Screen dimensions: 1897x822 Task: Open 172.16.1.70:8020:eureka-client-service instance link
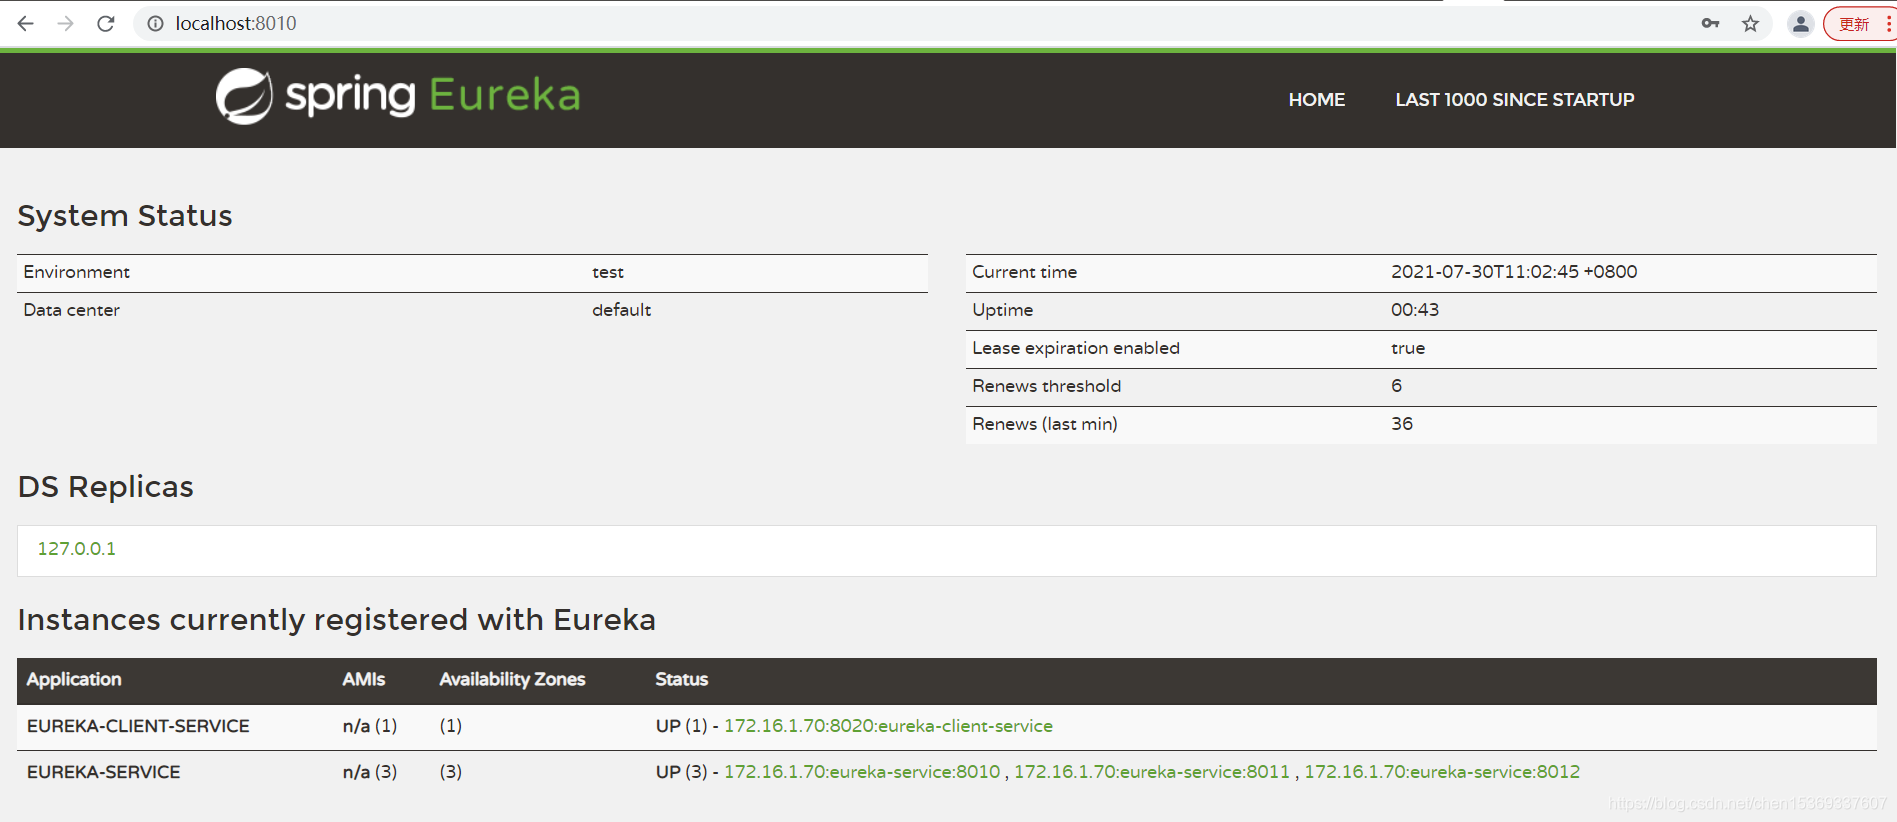(x=888, y=726)
